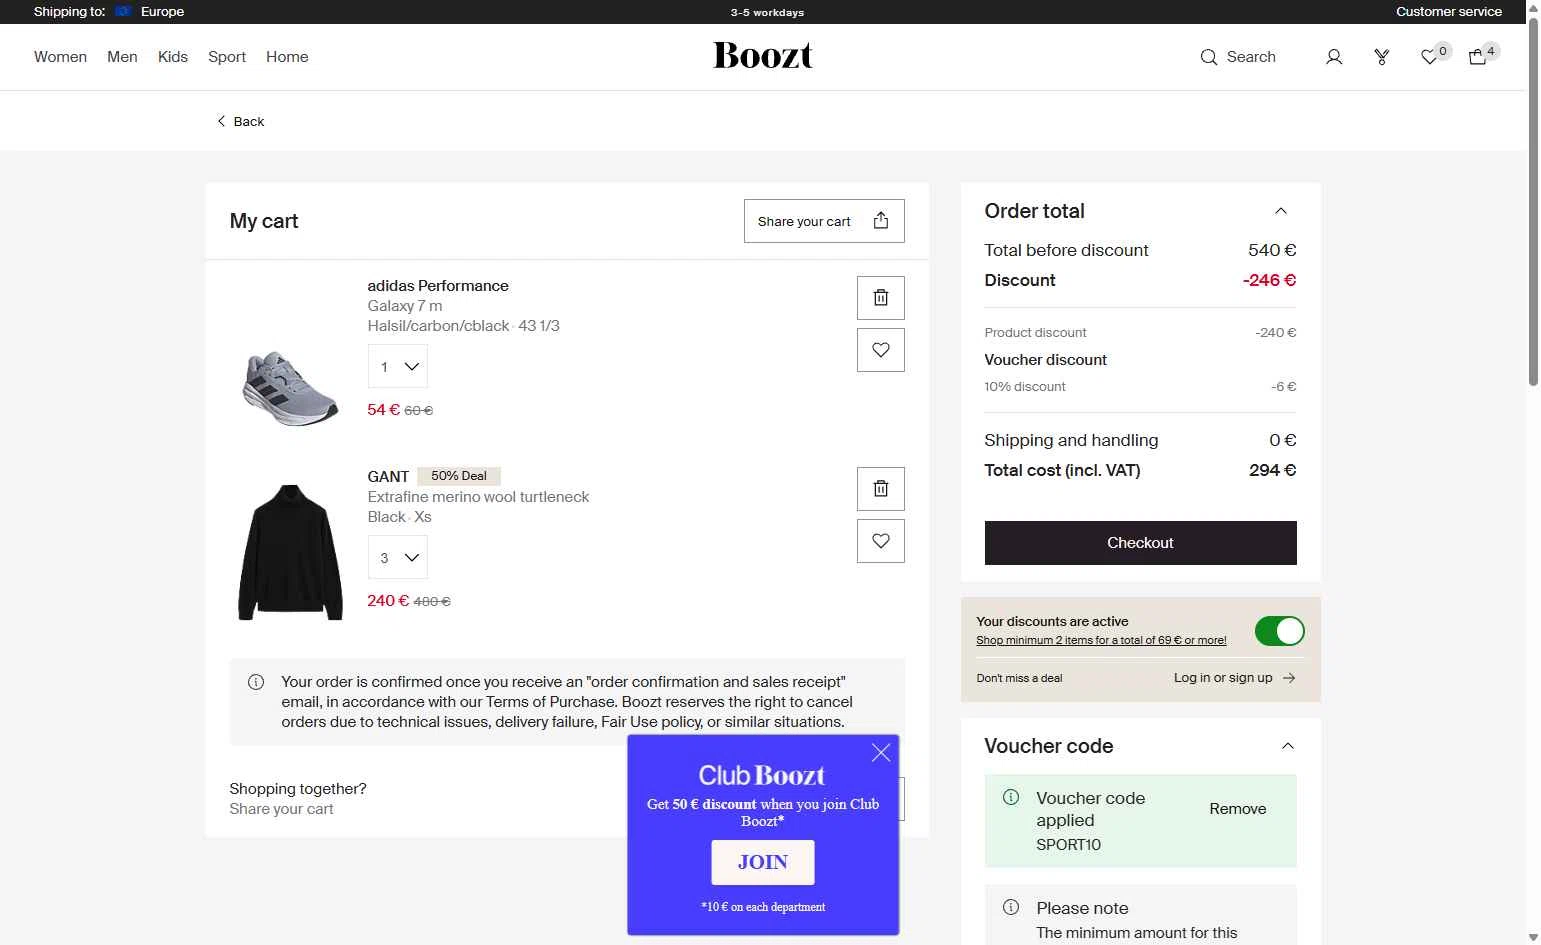Screen dimensions: 1541x945
Task: Click the GANT brand name
Action: click(x=388, y=477)
